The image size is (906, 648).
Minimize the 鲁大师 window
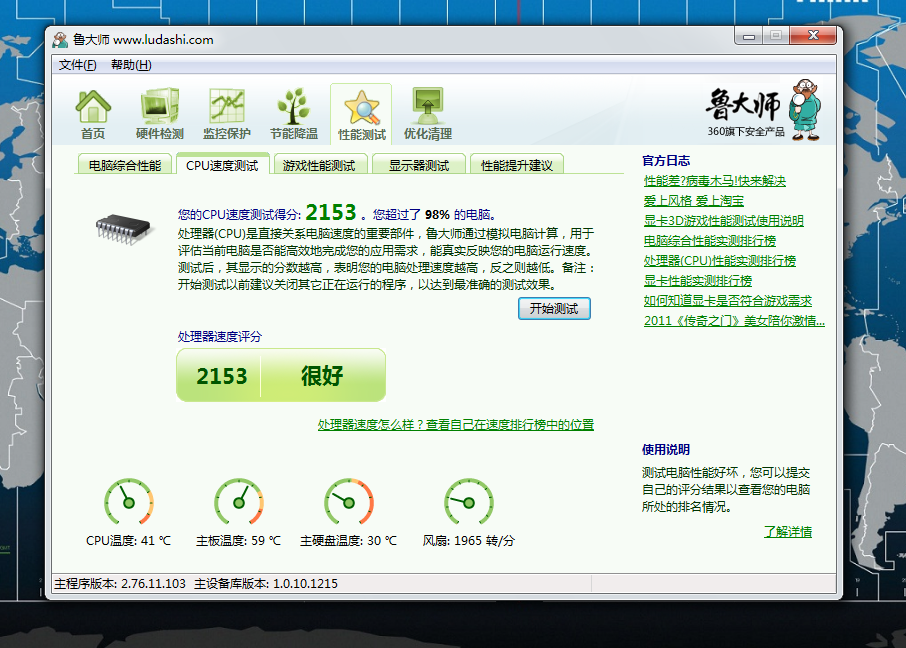pyautogui.click(x=749, y=36)
